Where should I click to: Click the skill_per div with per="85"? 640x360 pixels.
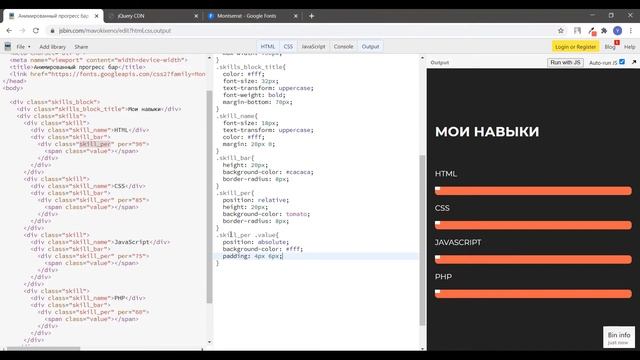click(93, 200)
